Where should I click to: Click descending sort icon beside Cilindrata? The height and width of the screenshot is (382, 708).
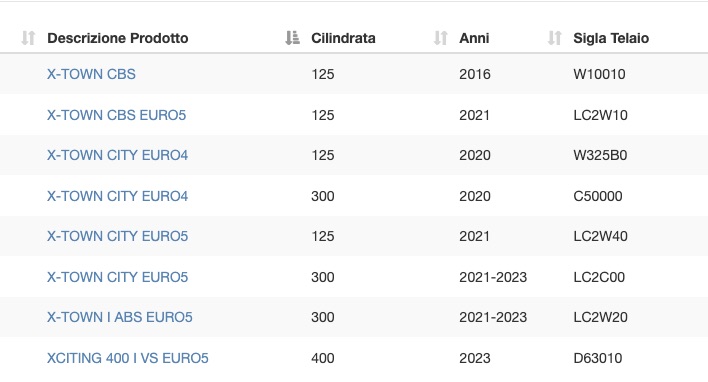293,38
